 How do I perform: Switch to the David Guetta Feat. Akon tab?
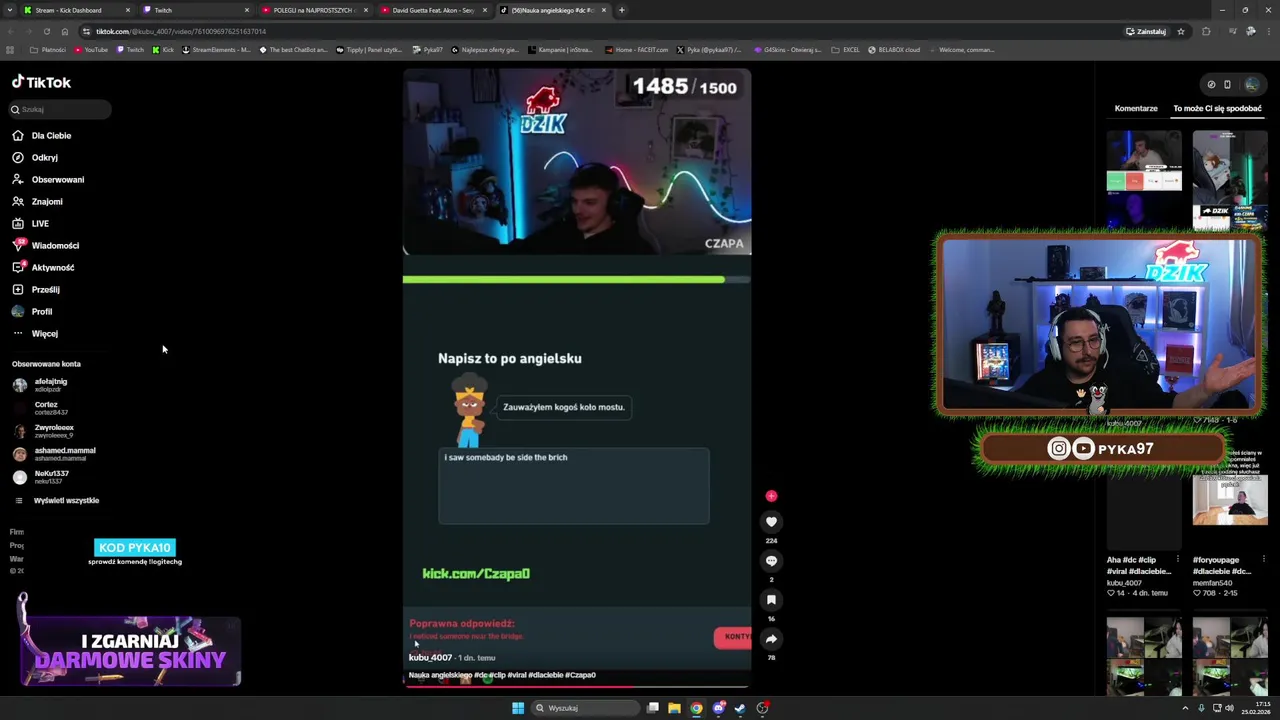[433, 10]
